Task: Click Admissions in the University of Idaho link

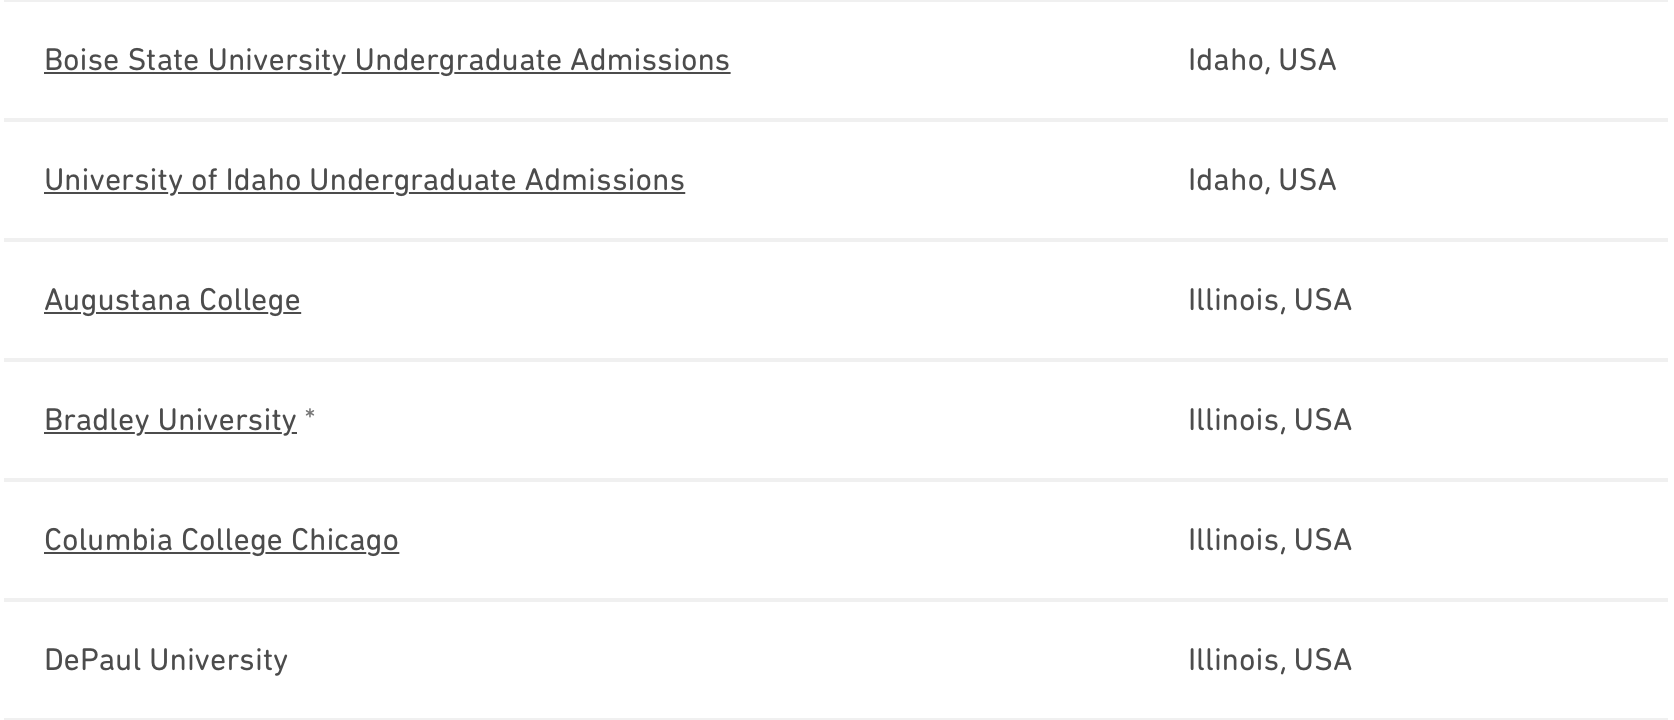Action: 605,180
